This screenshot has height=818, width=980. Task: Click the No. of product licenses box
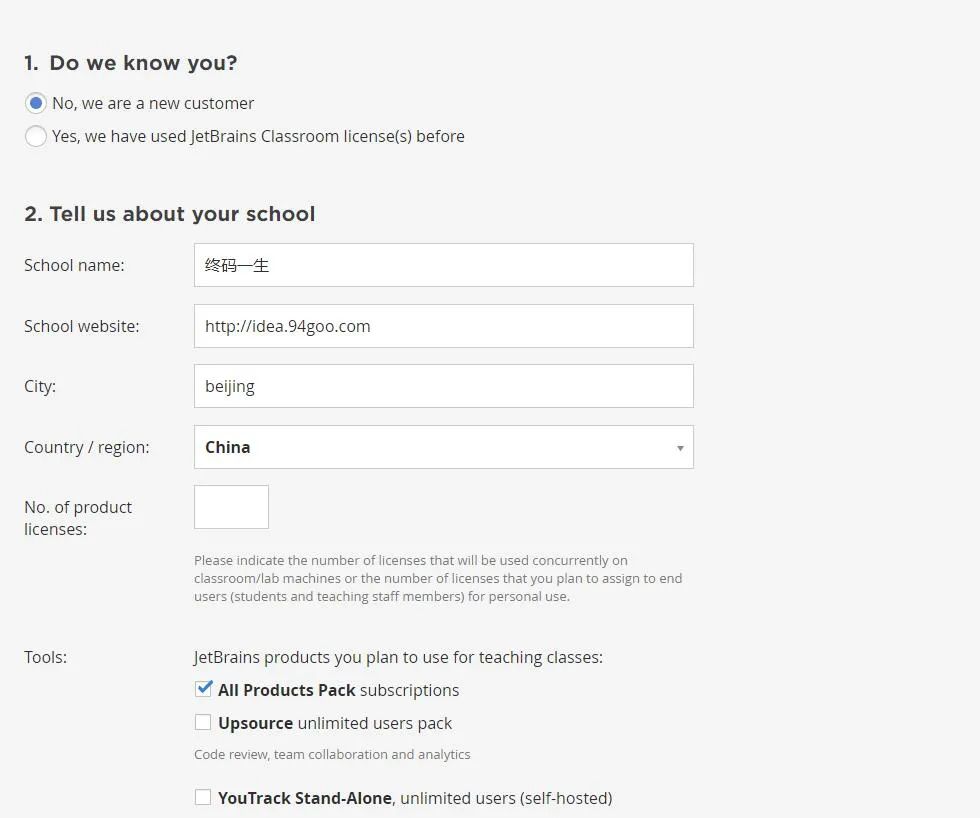(x=231, y=507)
